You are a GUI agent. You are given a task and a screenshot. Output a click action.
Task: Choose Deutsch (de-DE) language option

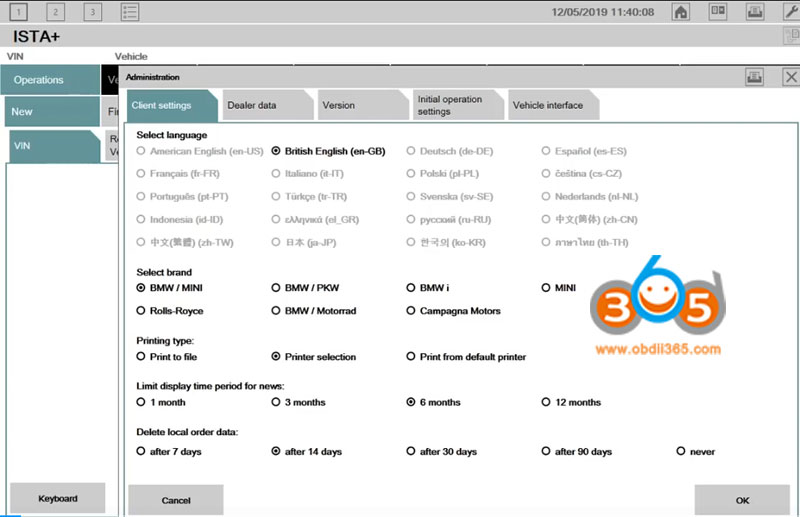click(450, 151)
